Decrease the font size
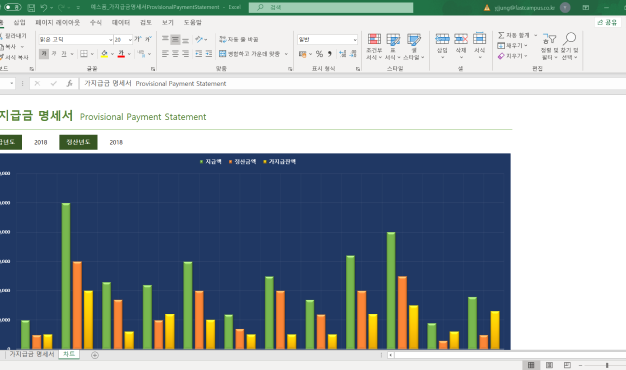 pos(148,39)
